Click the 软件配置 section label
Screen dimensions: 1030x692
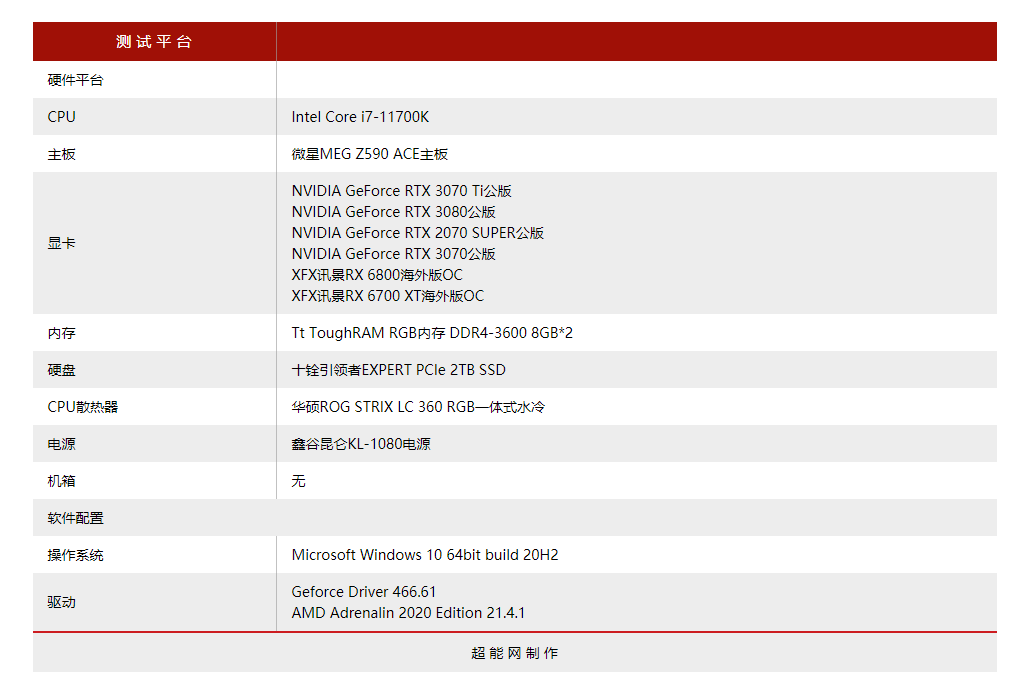76,519
